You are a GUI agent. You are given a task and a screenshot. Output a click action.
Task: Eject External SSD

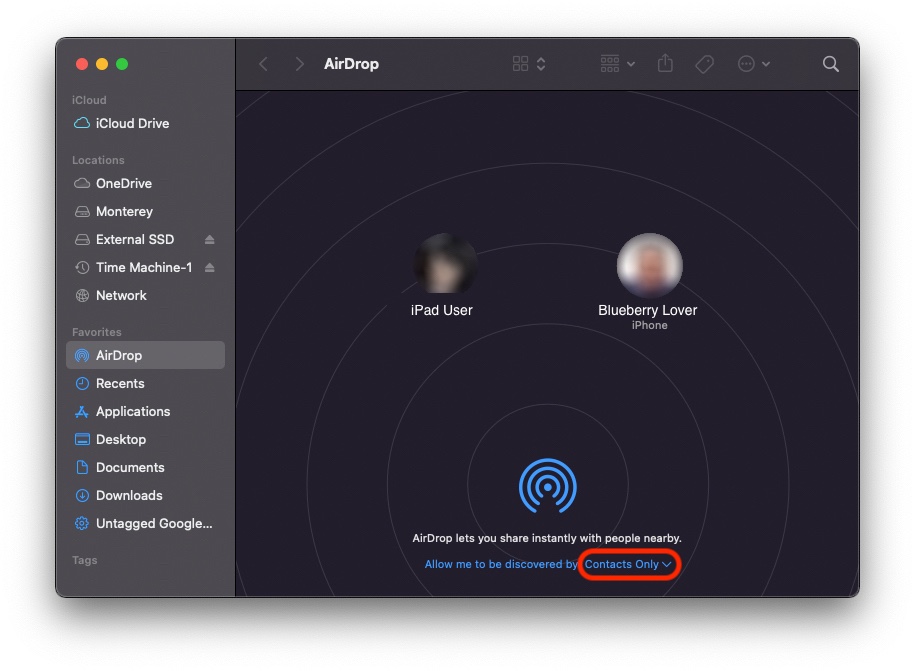(209, 240)
